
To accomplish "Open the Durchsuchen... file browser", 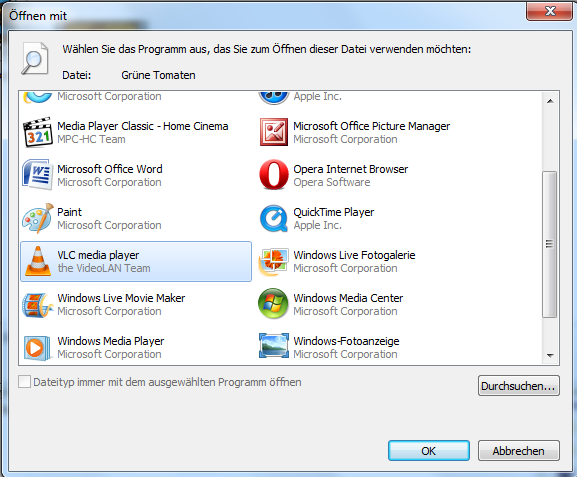I will pos(518,386).
